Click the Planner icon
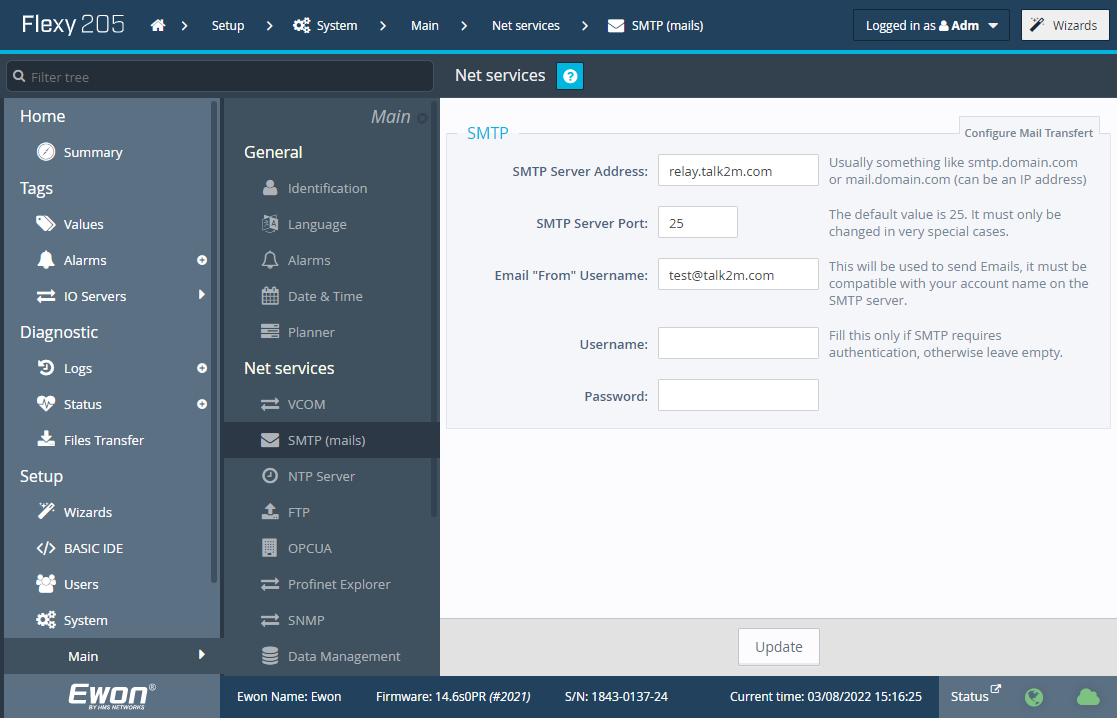1117x718 pixels. pyautogui.click(x=270, y=331)
